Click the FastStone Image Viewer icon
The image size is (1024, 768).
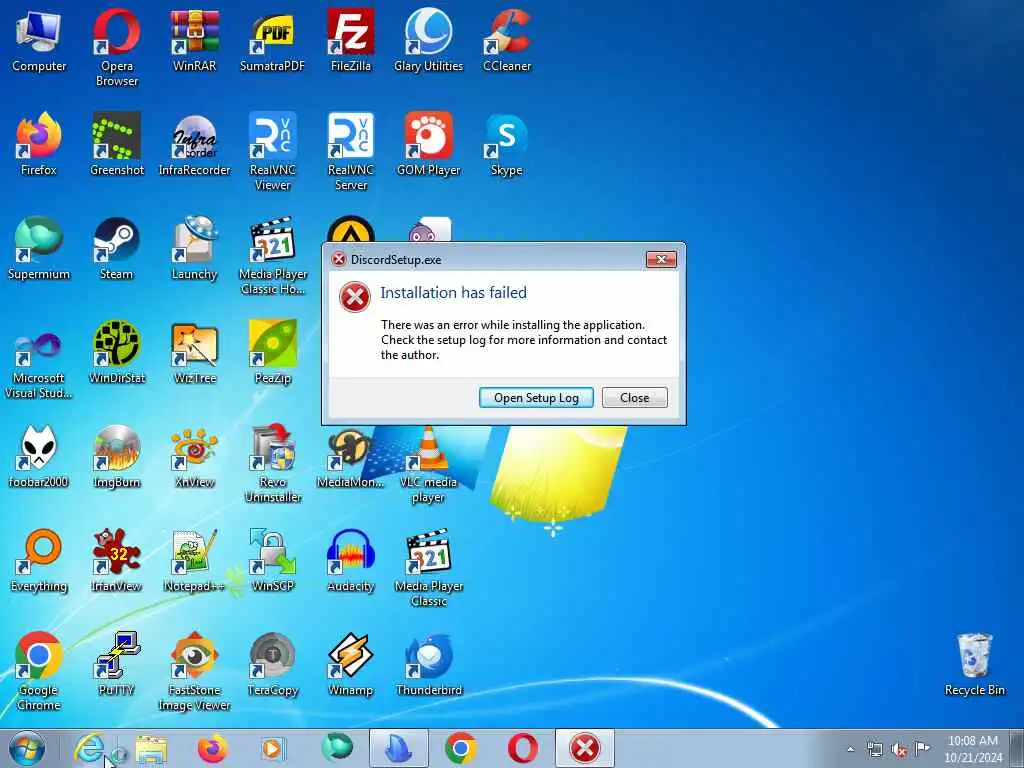tap(195, 671)
